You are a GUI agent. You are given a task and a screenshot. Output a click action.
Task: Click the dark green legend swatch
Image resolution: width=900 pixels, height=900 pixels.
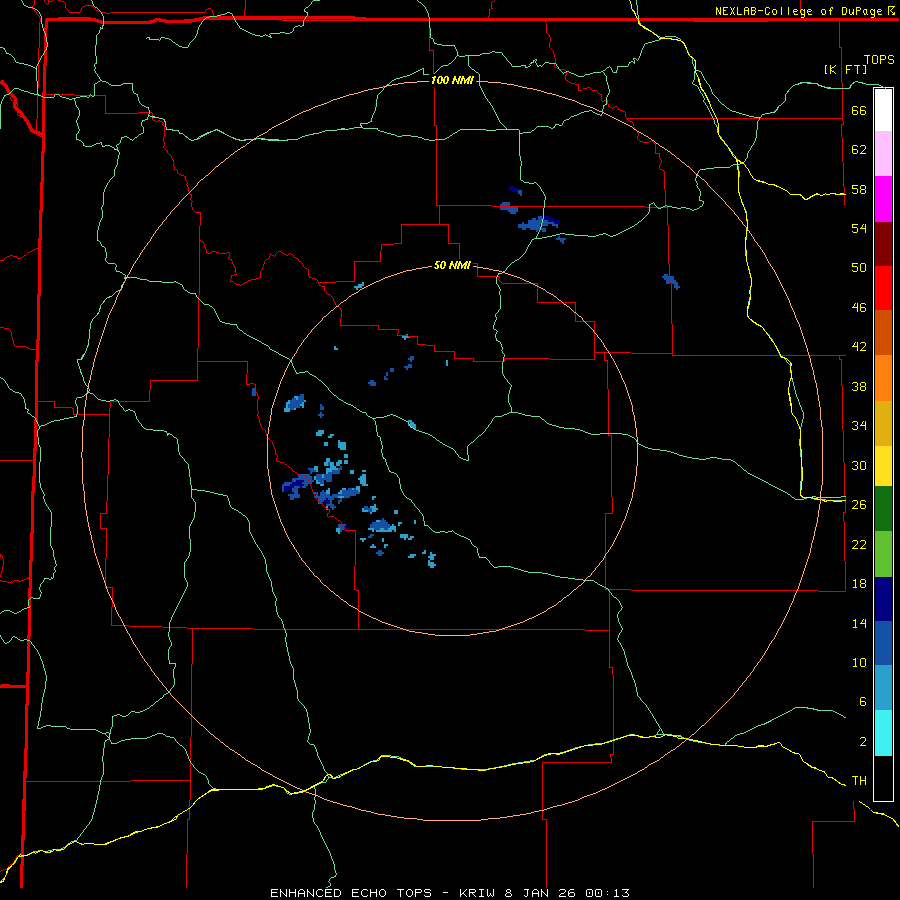pos(883,508)
